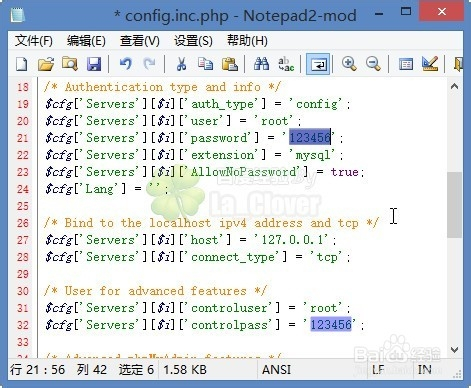Zoom in with the magnifier plus icon
This screenshot has height=388, width=471.
[x=349, y=64]
